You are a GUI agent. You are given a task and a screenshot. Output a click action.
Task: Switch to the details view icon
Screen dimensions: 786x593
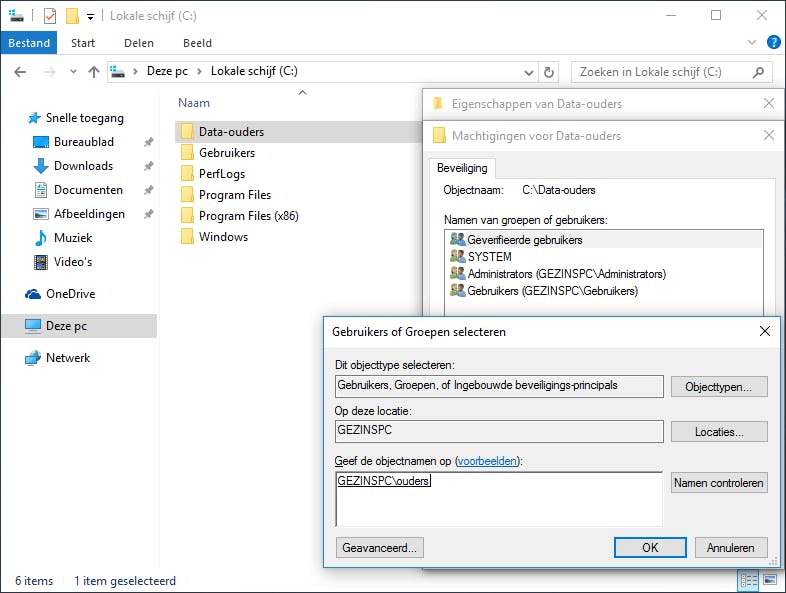[x=748, y=580]
